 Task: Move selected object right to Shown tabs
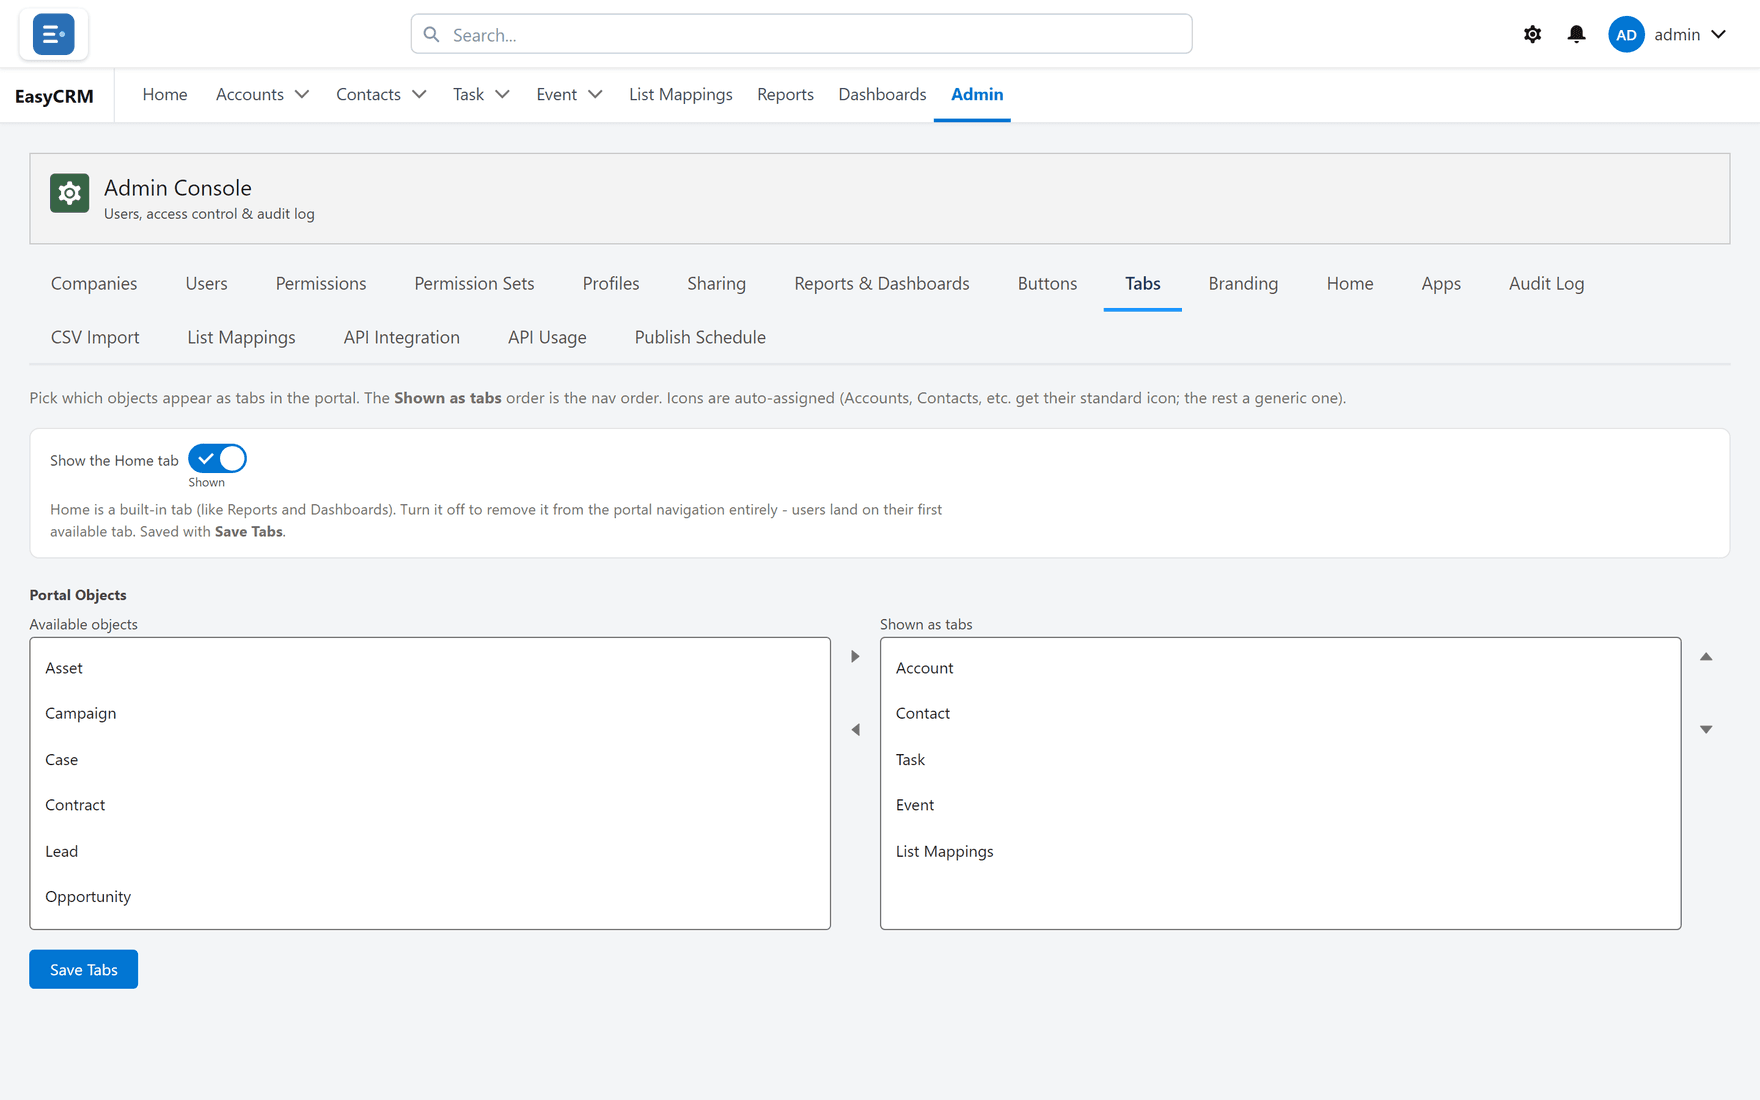coord(855,657)
